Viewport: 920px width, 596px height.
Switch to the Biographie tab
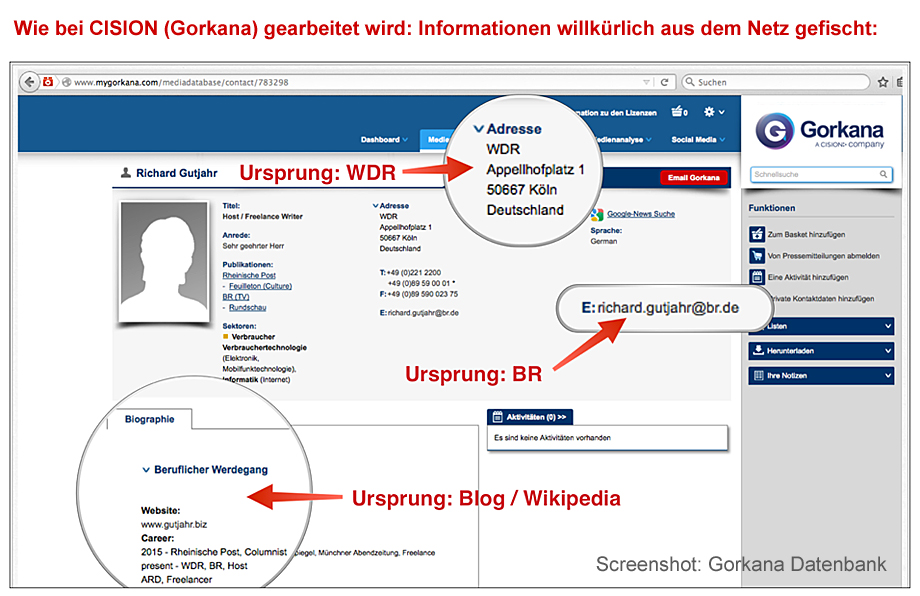150,419
